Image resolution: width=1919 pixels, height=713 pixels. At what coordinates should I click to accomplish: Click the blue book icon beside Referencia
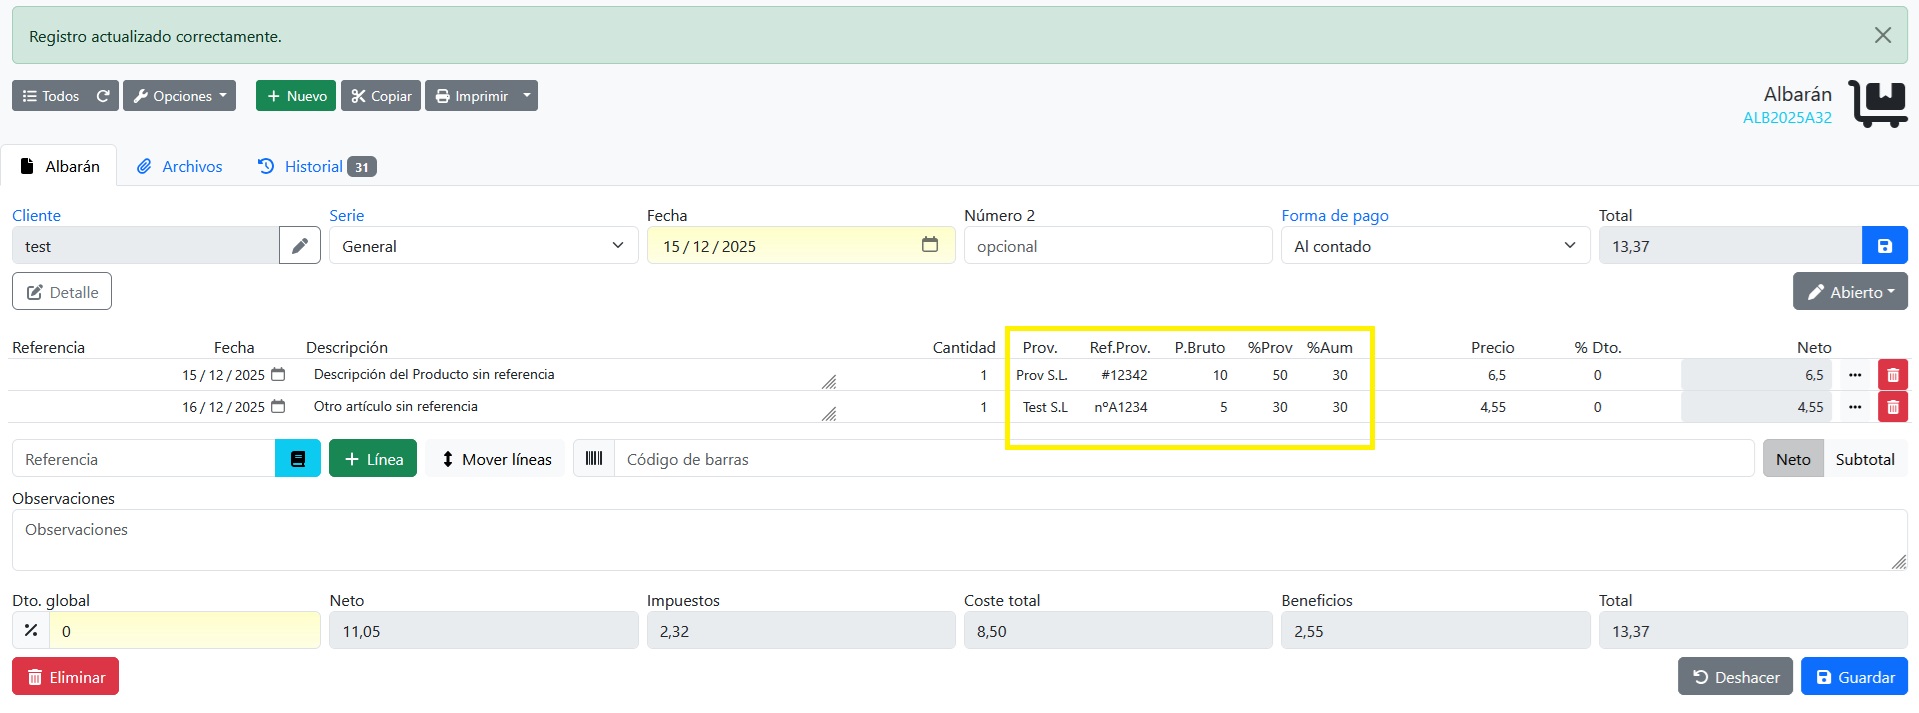click(x=297, y=459)
